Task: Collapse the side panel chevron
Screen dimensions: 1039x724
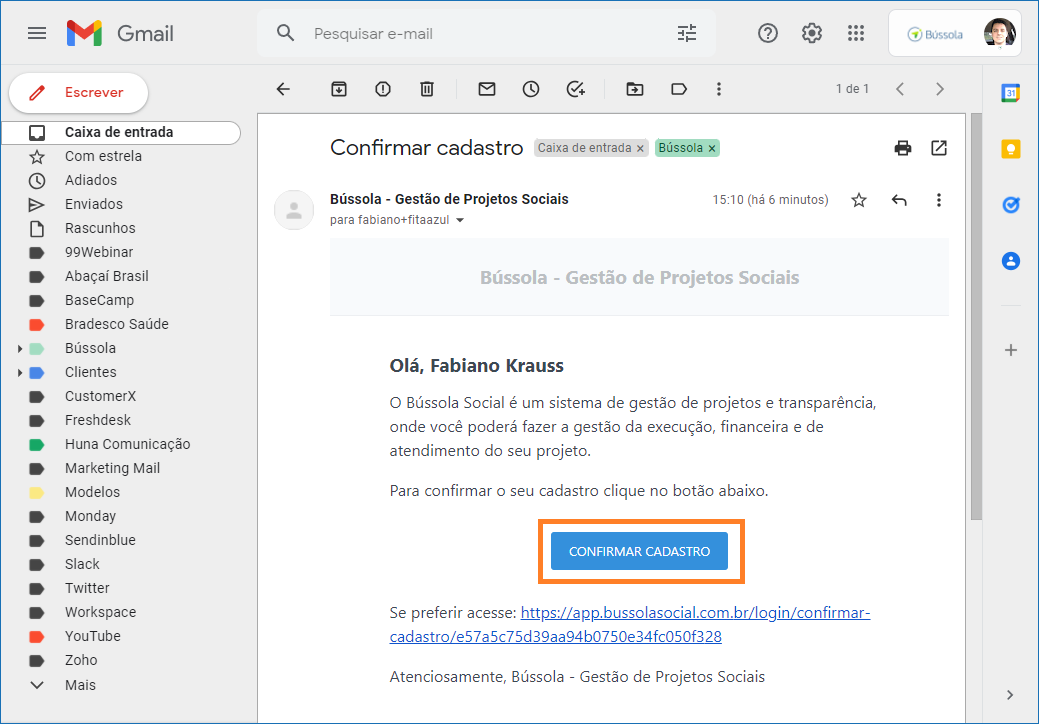Action: (x=1010, y=695)
